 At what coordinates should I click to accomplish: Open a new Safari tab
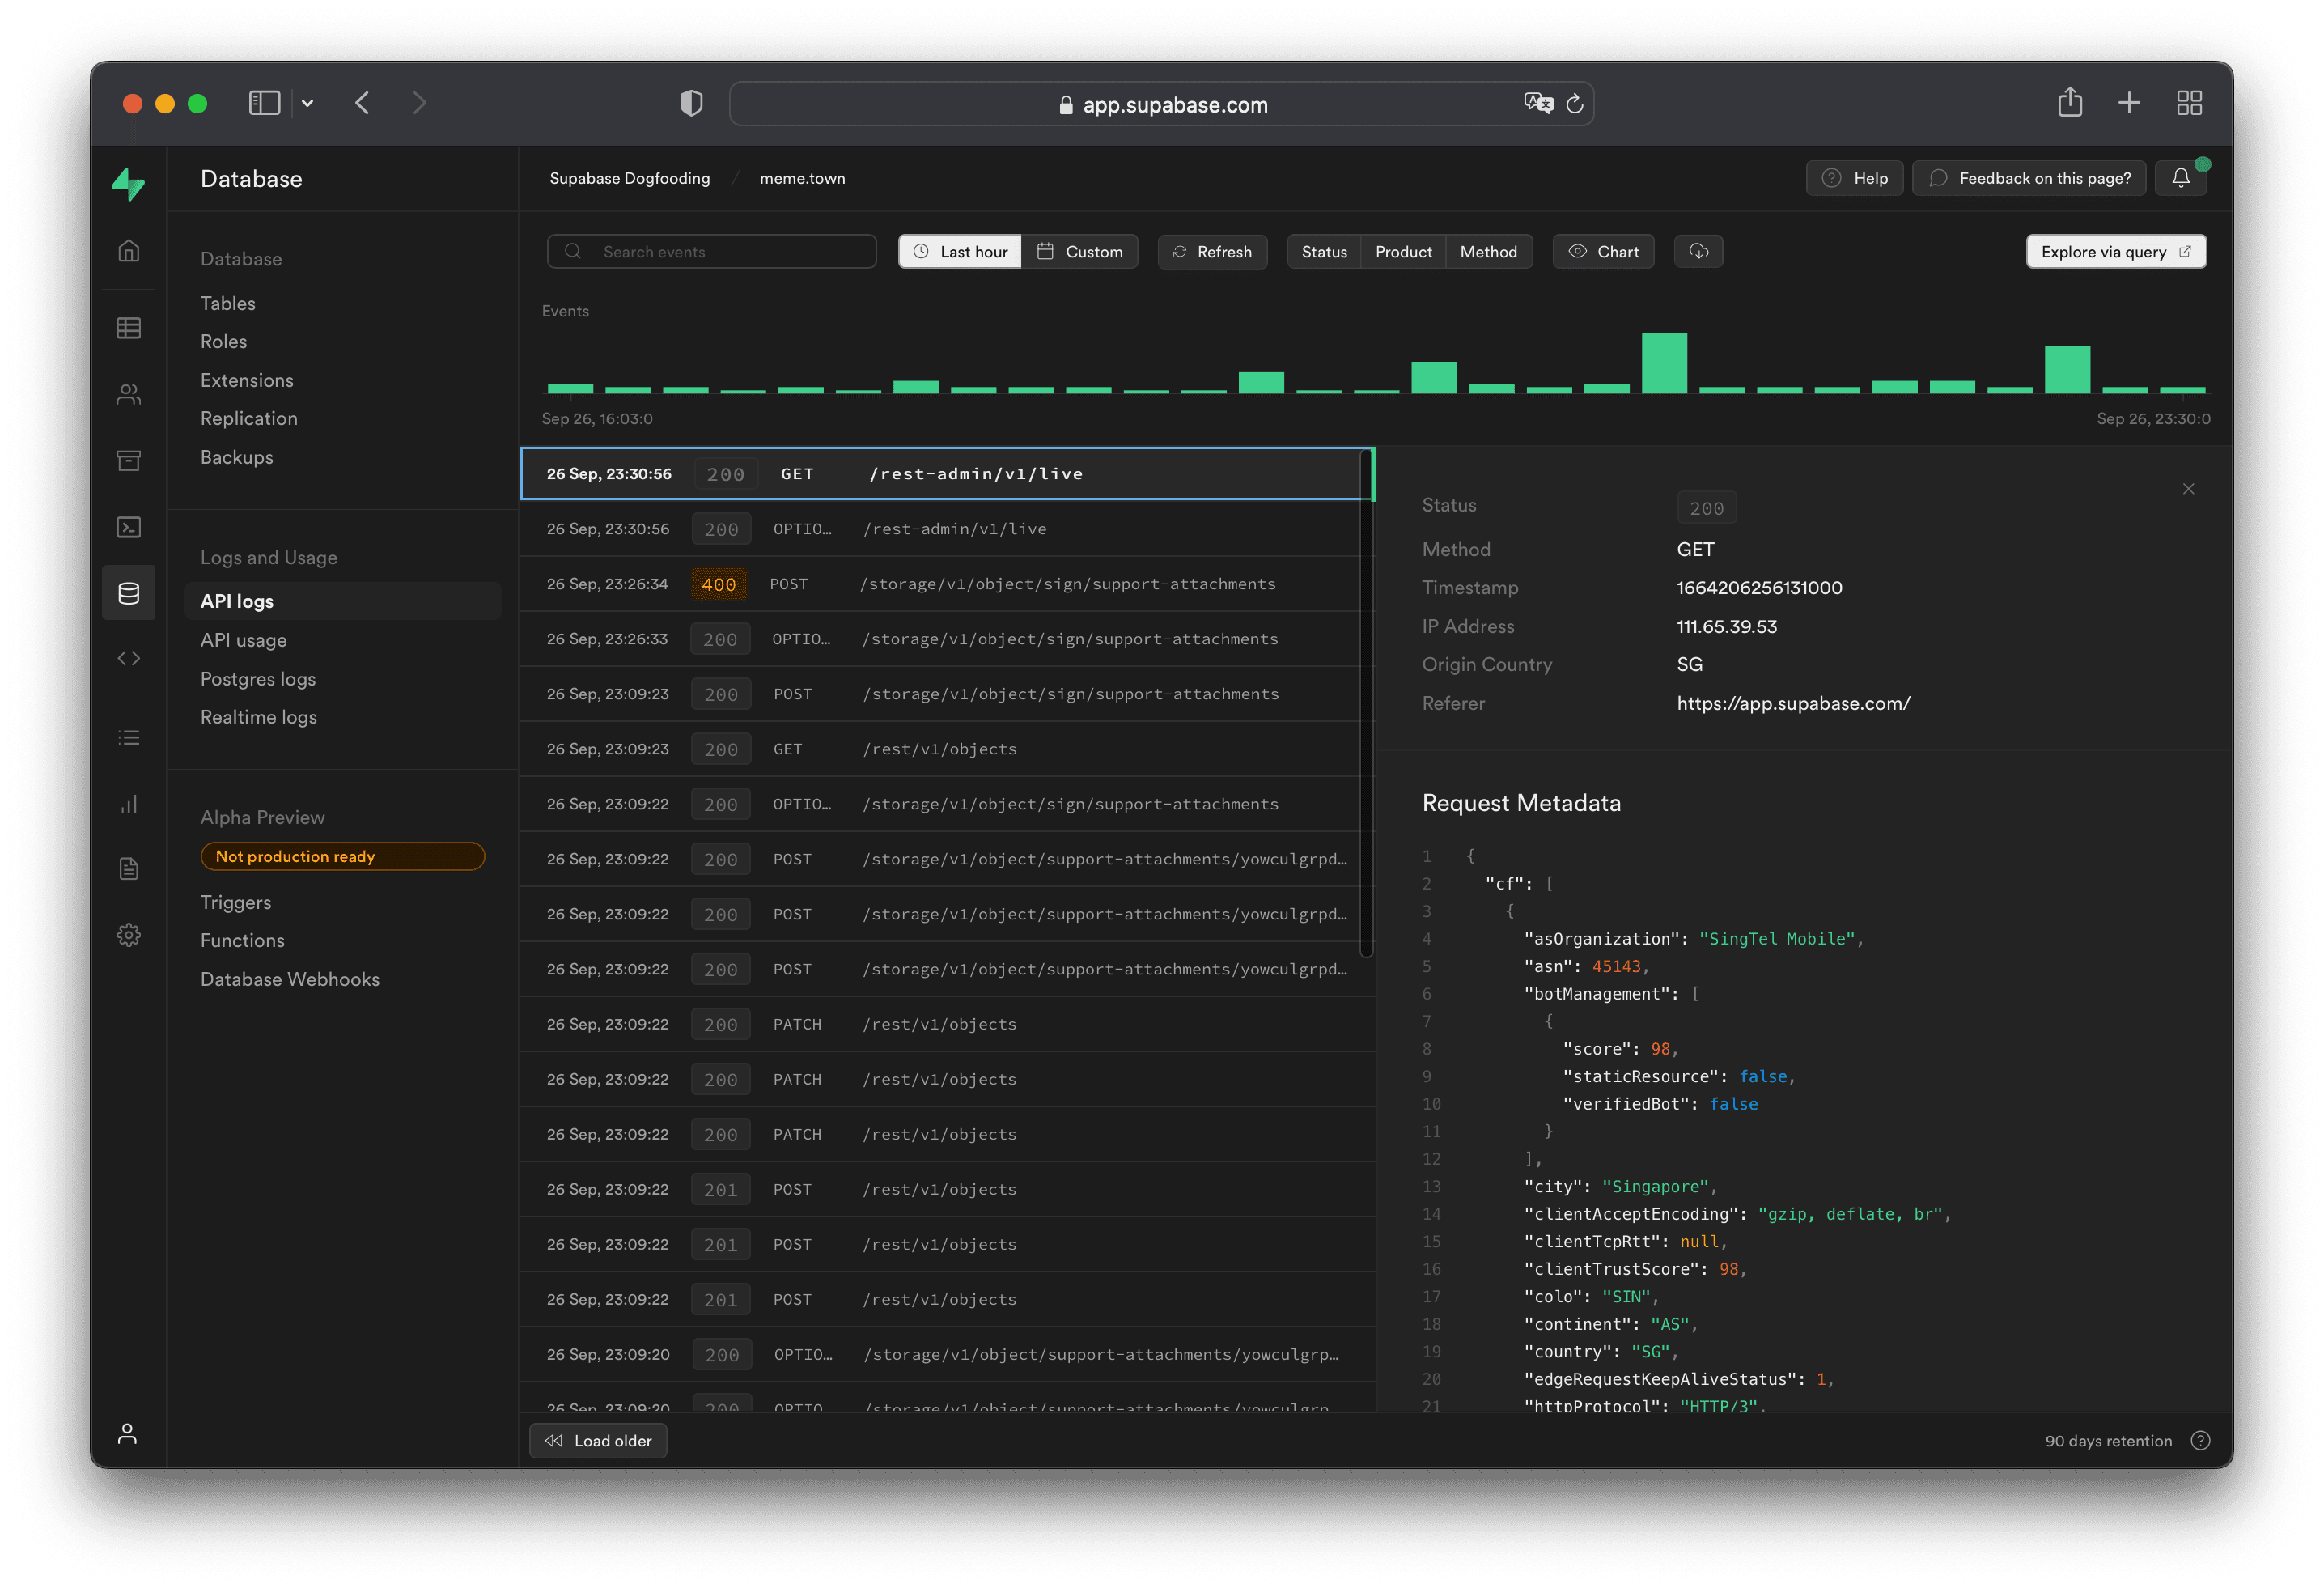(x=2129, y=103)
